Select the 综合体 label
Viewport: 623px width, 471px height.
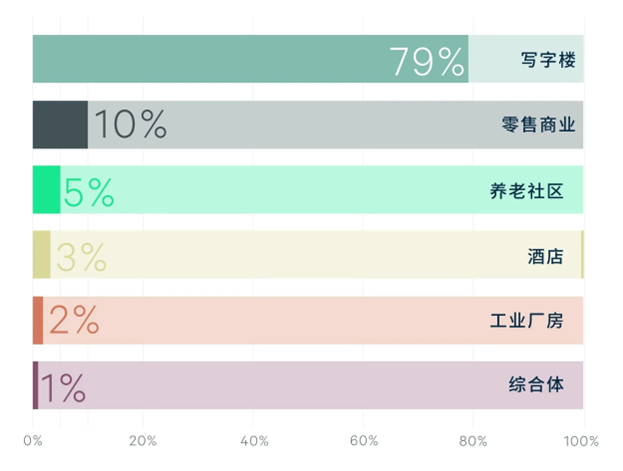(536, 385)
